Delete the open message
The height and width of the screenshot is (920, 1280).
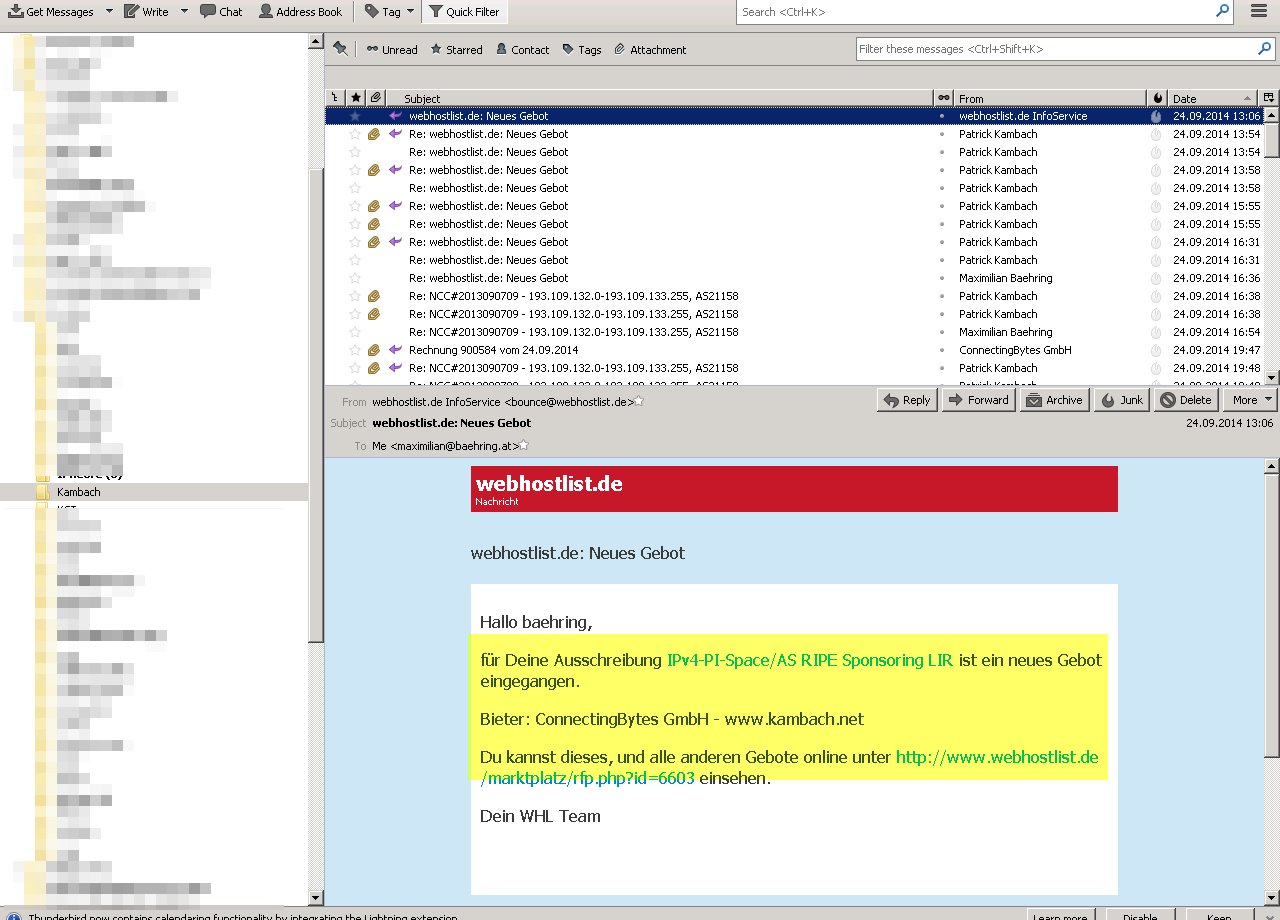(x=1185, y=400)
